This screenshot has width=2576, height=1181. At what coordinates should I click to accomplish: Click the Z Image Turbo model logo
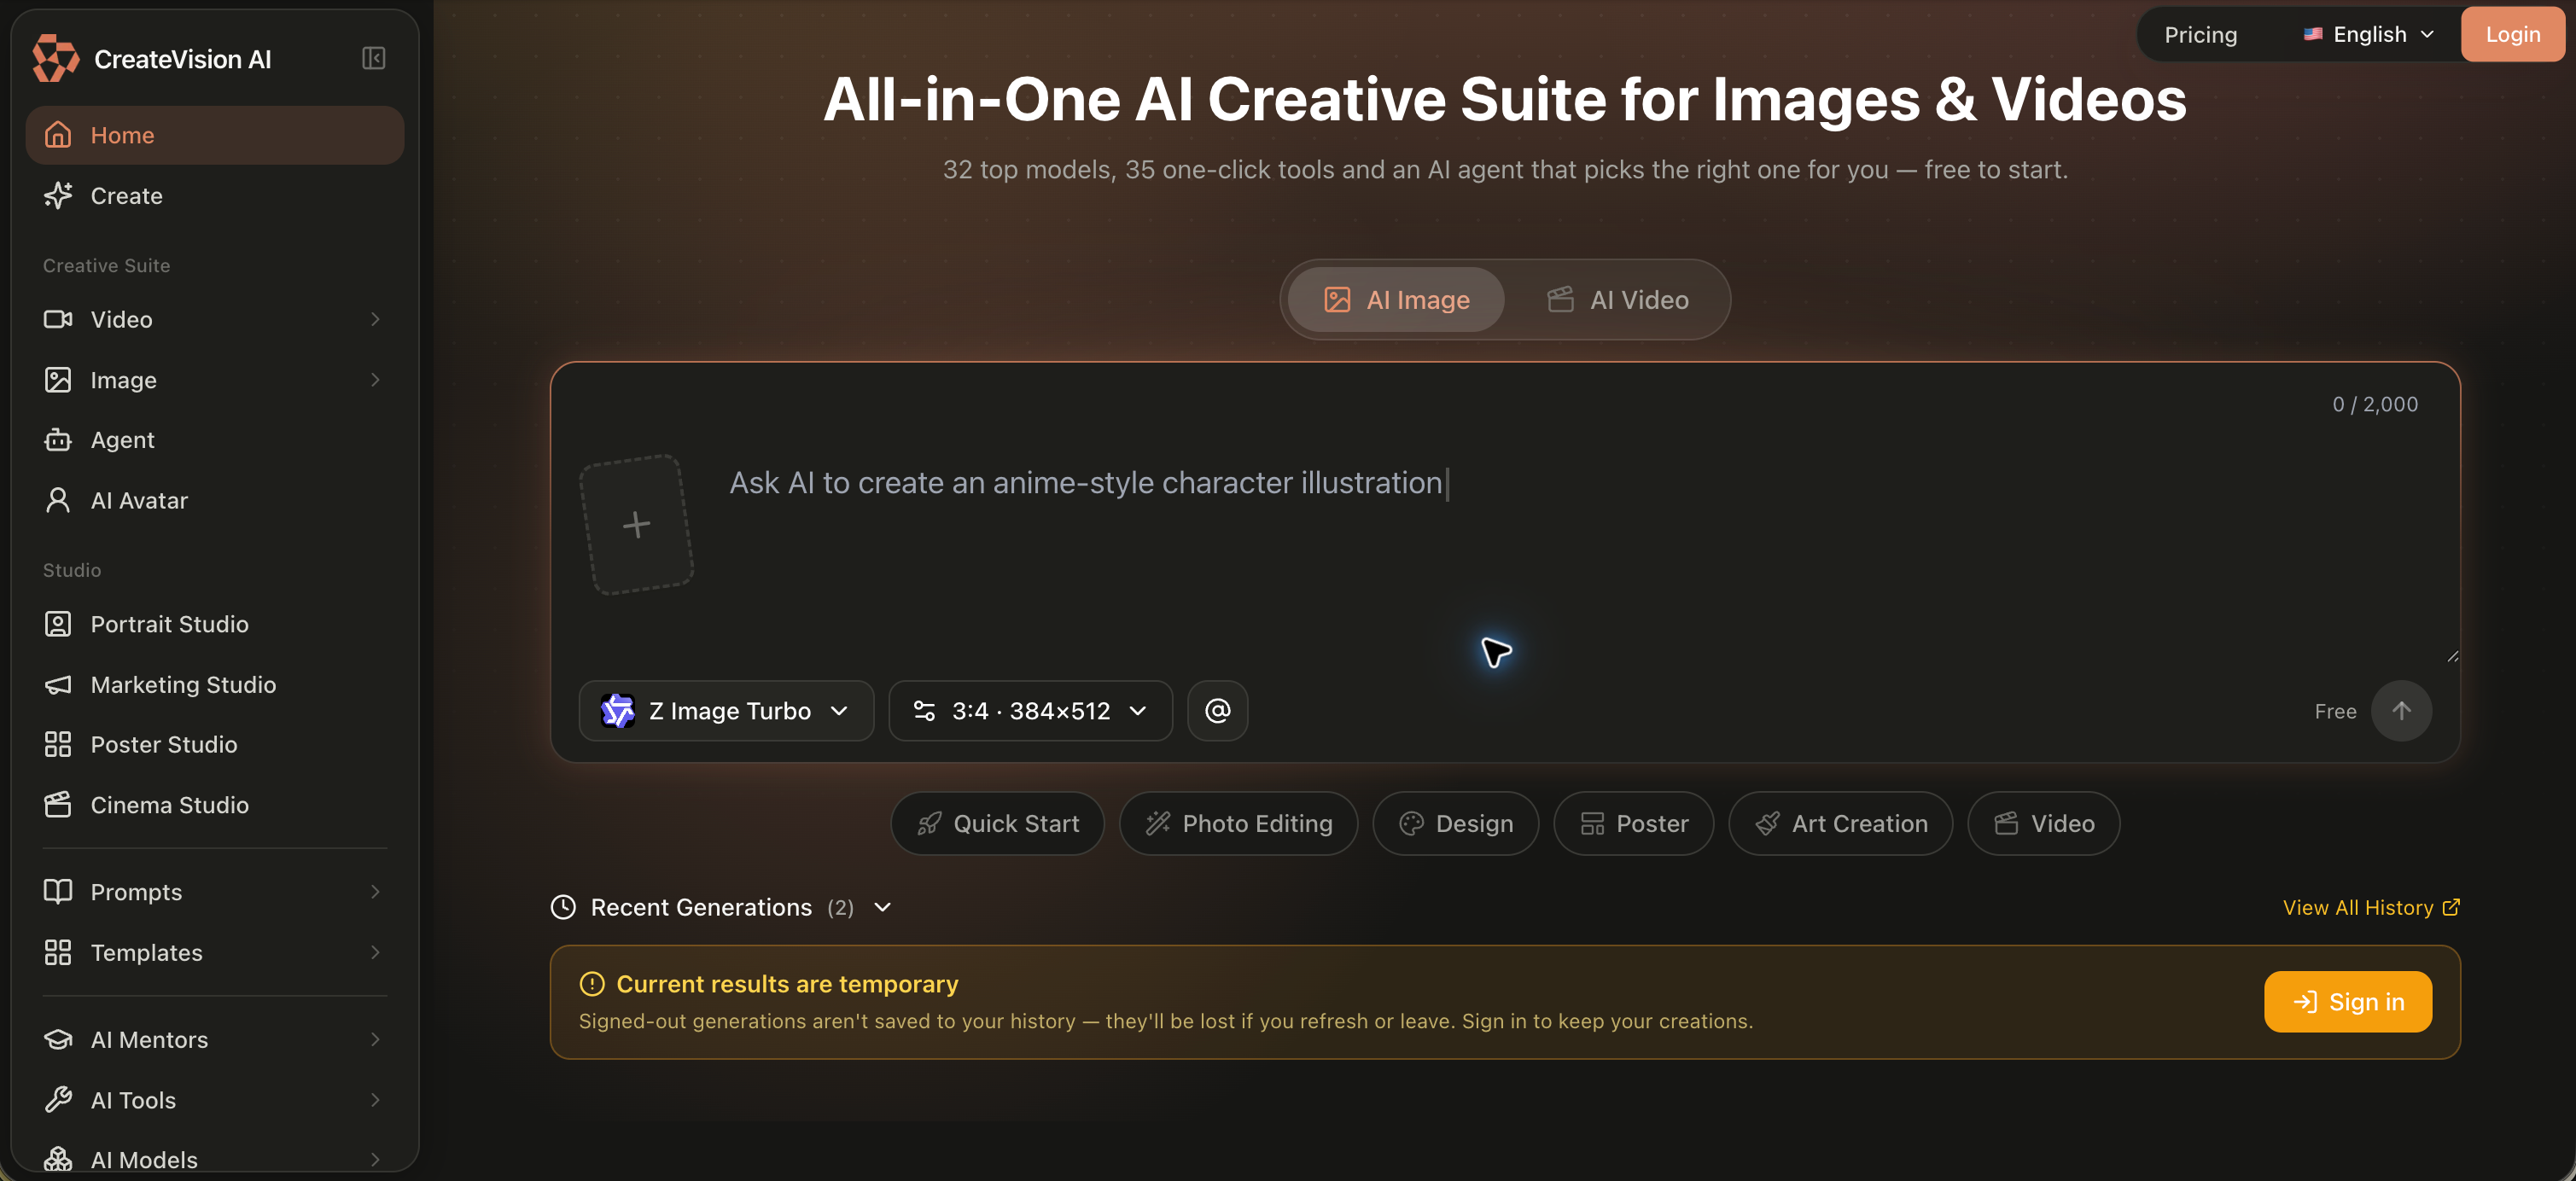click(x=617, y=710)
